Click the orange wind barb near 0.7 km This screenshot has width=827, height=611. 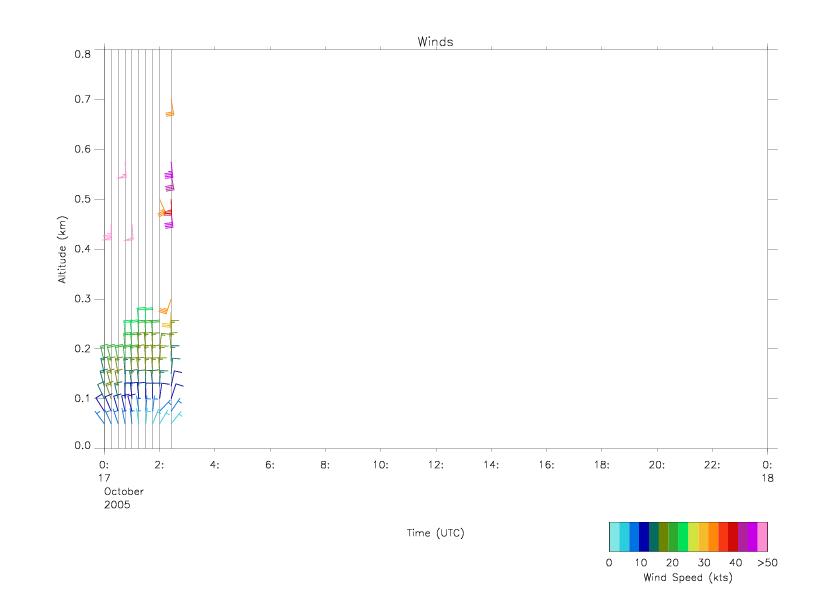point(170,108)
